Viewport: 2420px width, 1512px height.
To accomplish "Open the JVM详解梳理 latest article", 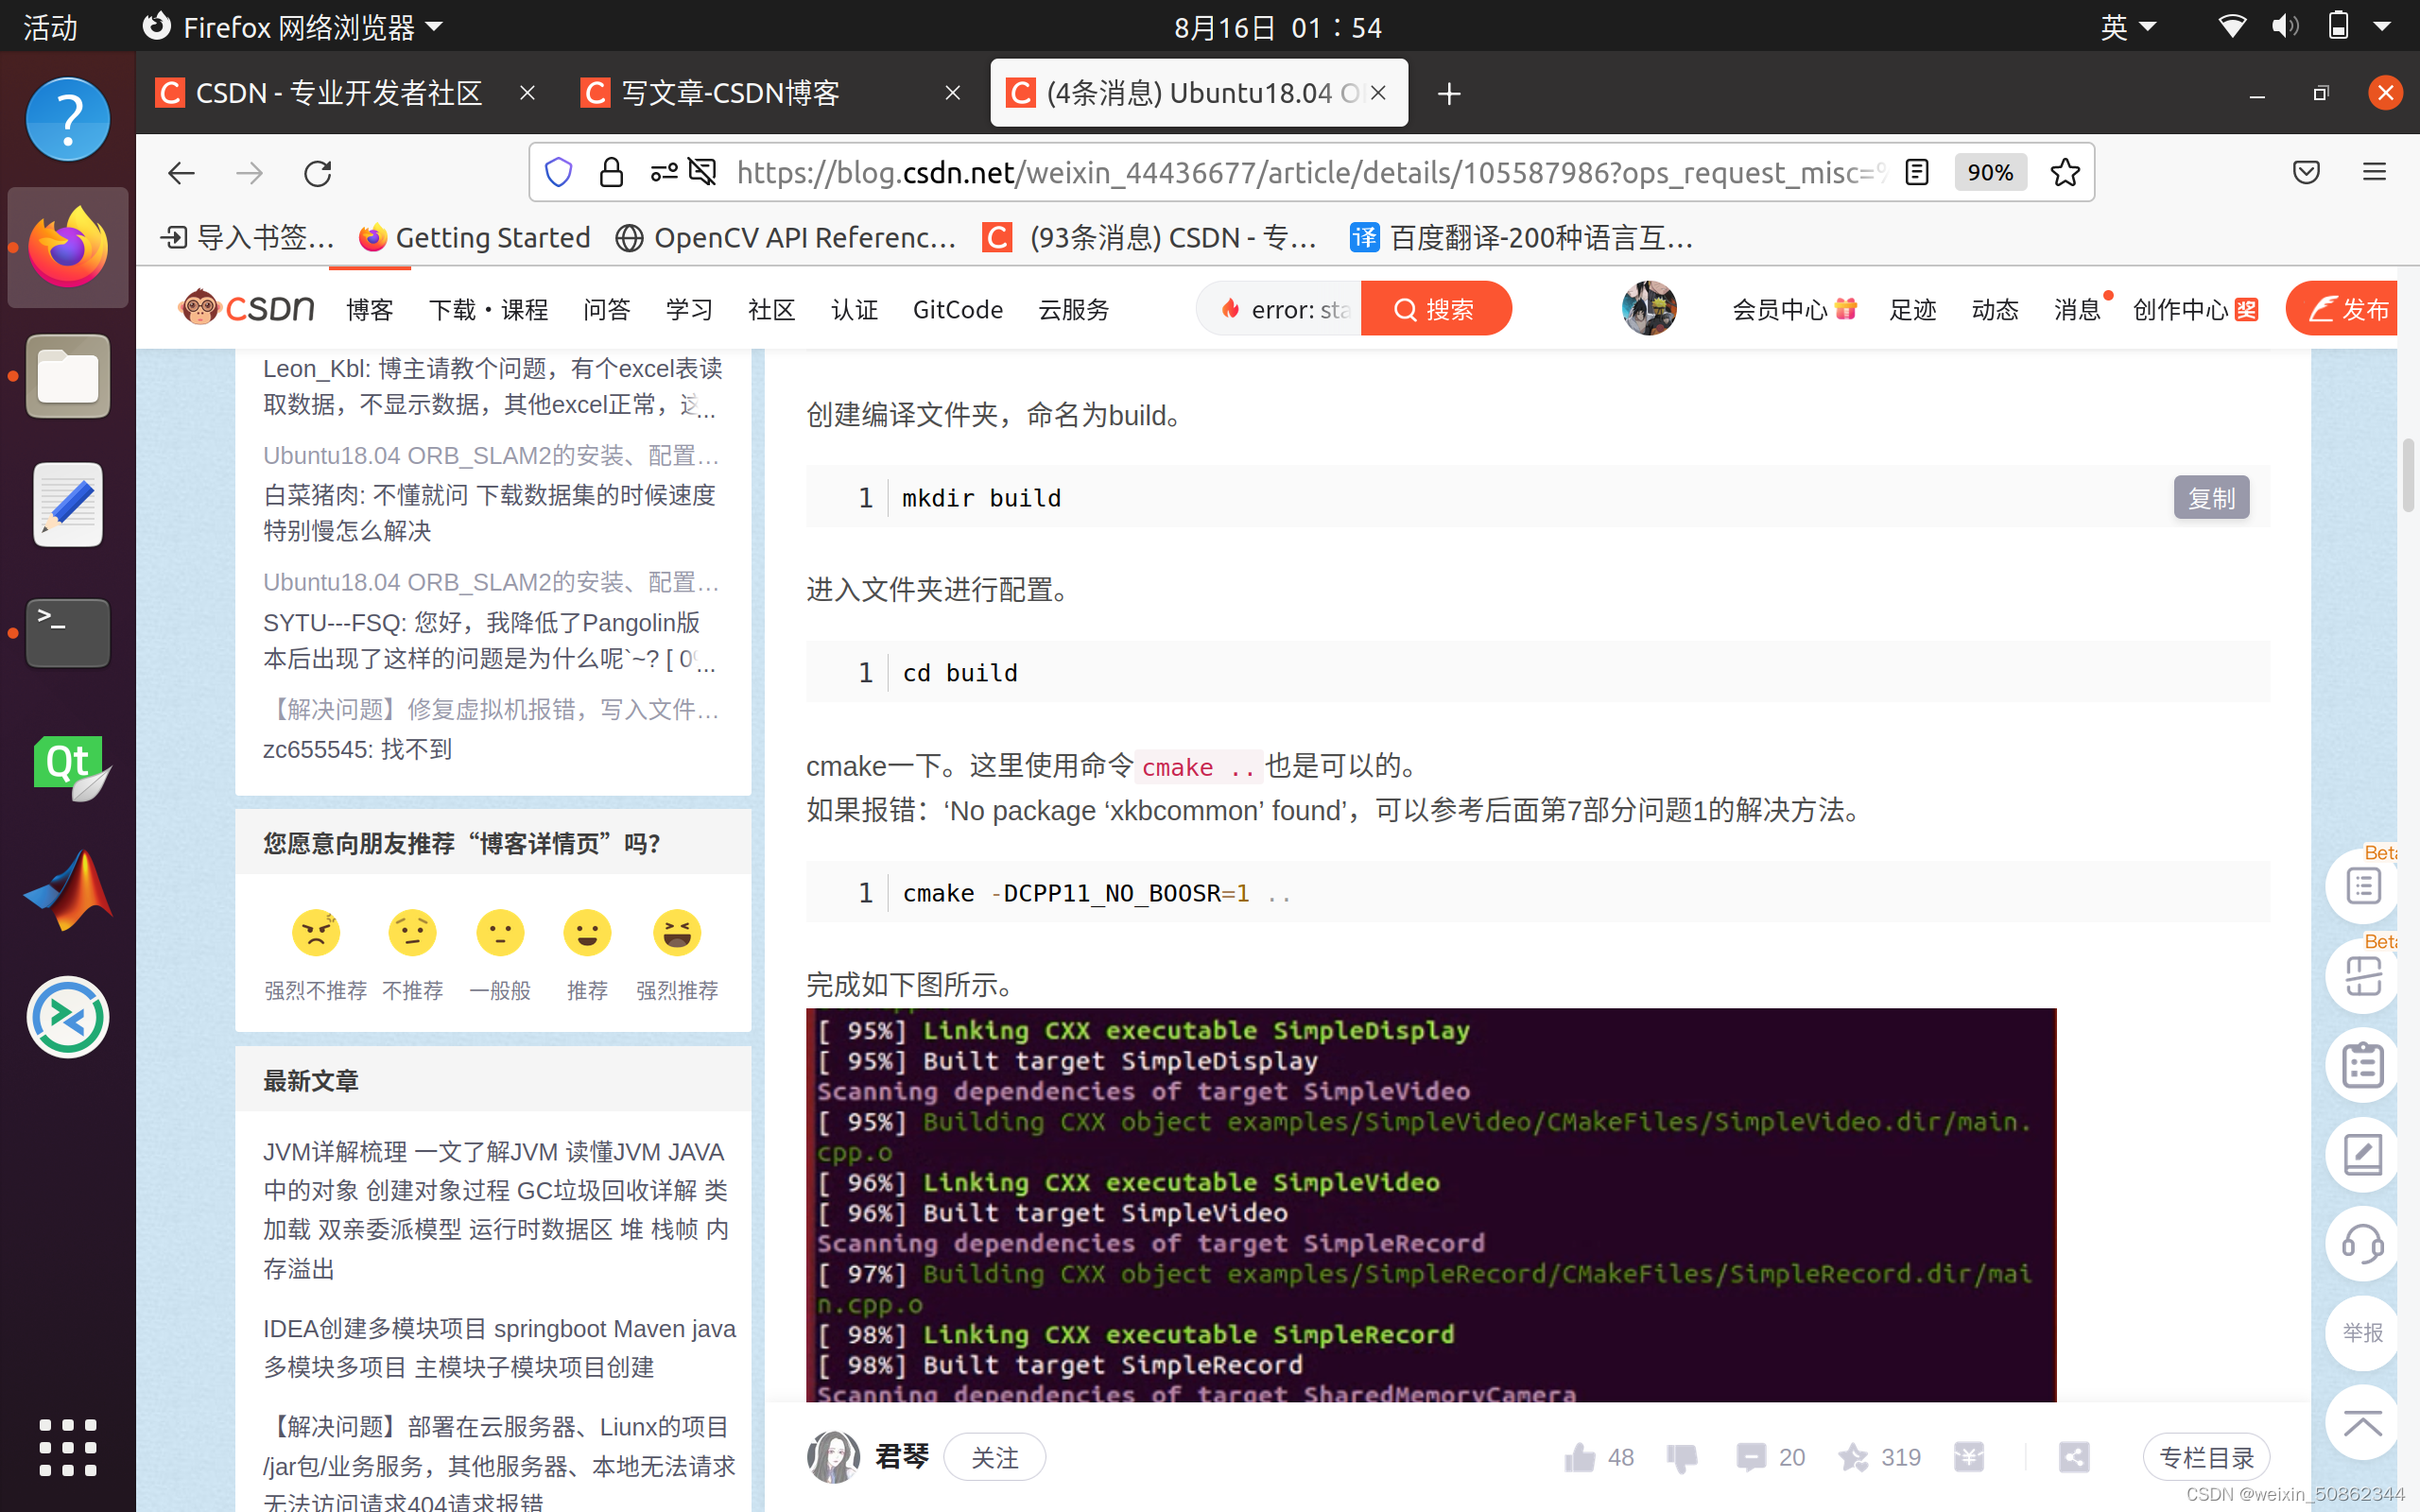I will tap(497, 1210).
